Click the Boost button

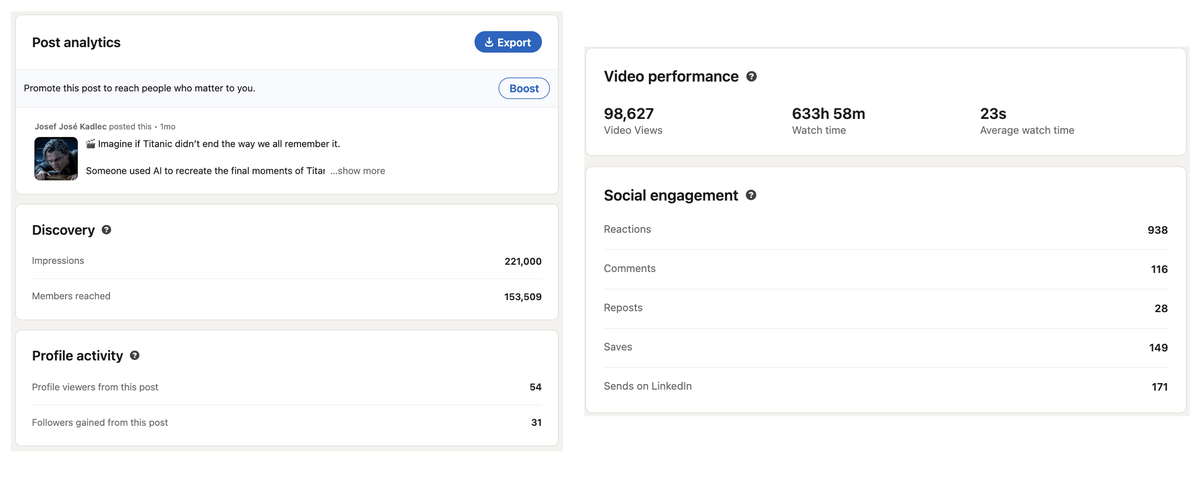[x=523, y=88]
